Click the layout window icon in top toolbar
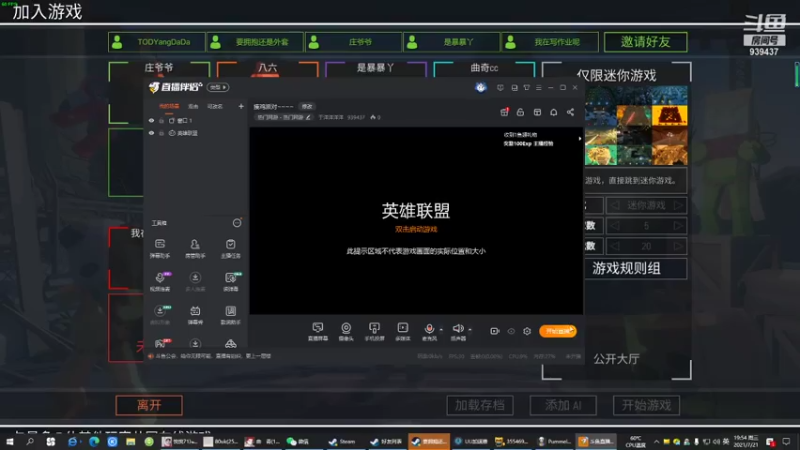Image resolution: width=800 pixels, height=450 pixels. (537, 112)
